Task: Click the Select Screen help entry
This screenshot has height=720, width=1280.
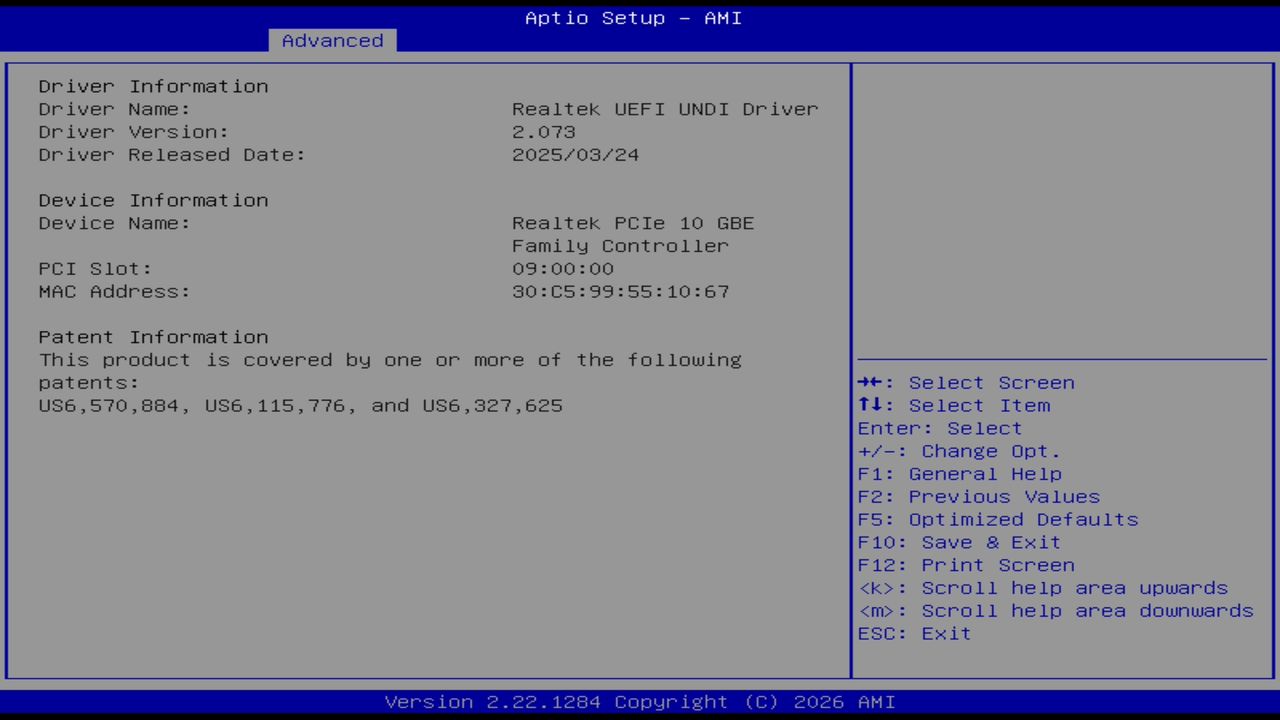Action: (966, 383)
